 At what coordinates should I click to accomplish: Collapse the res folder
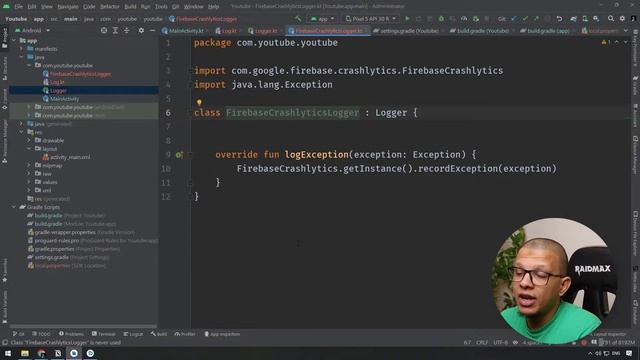coord(21,132)
